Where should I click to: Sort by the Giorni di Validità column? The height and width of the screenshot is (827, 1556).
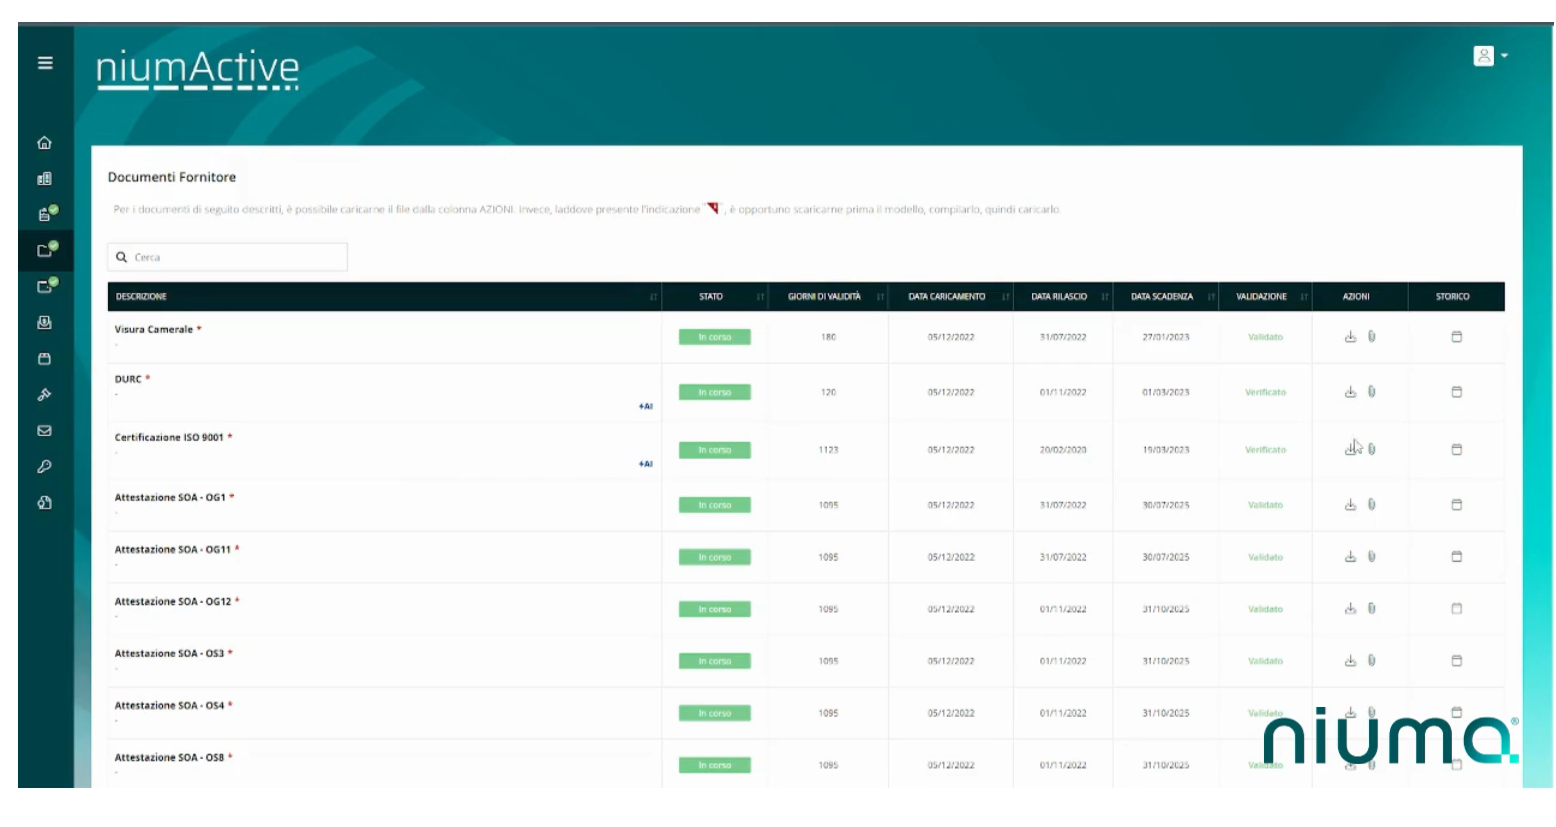(881, 297)
